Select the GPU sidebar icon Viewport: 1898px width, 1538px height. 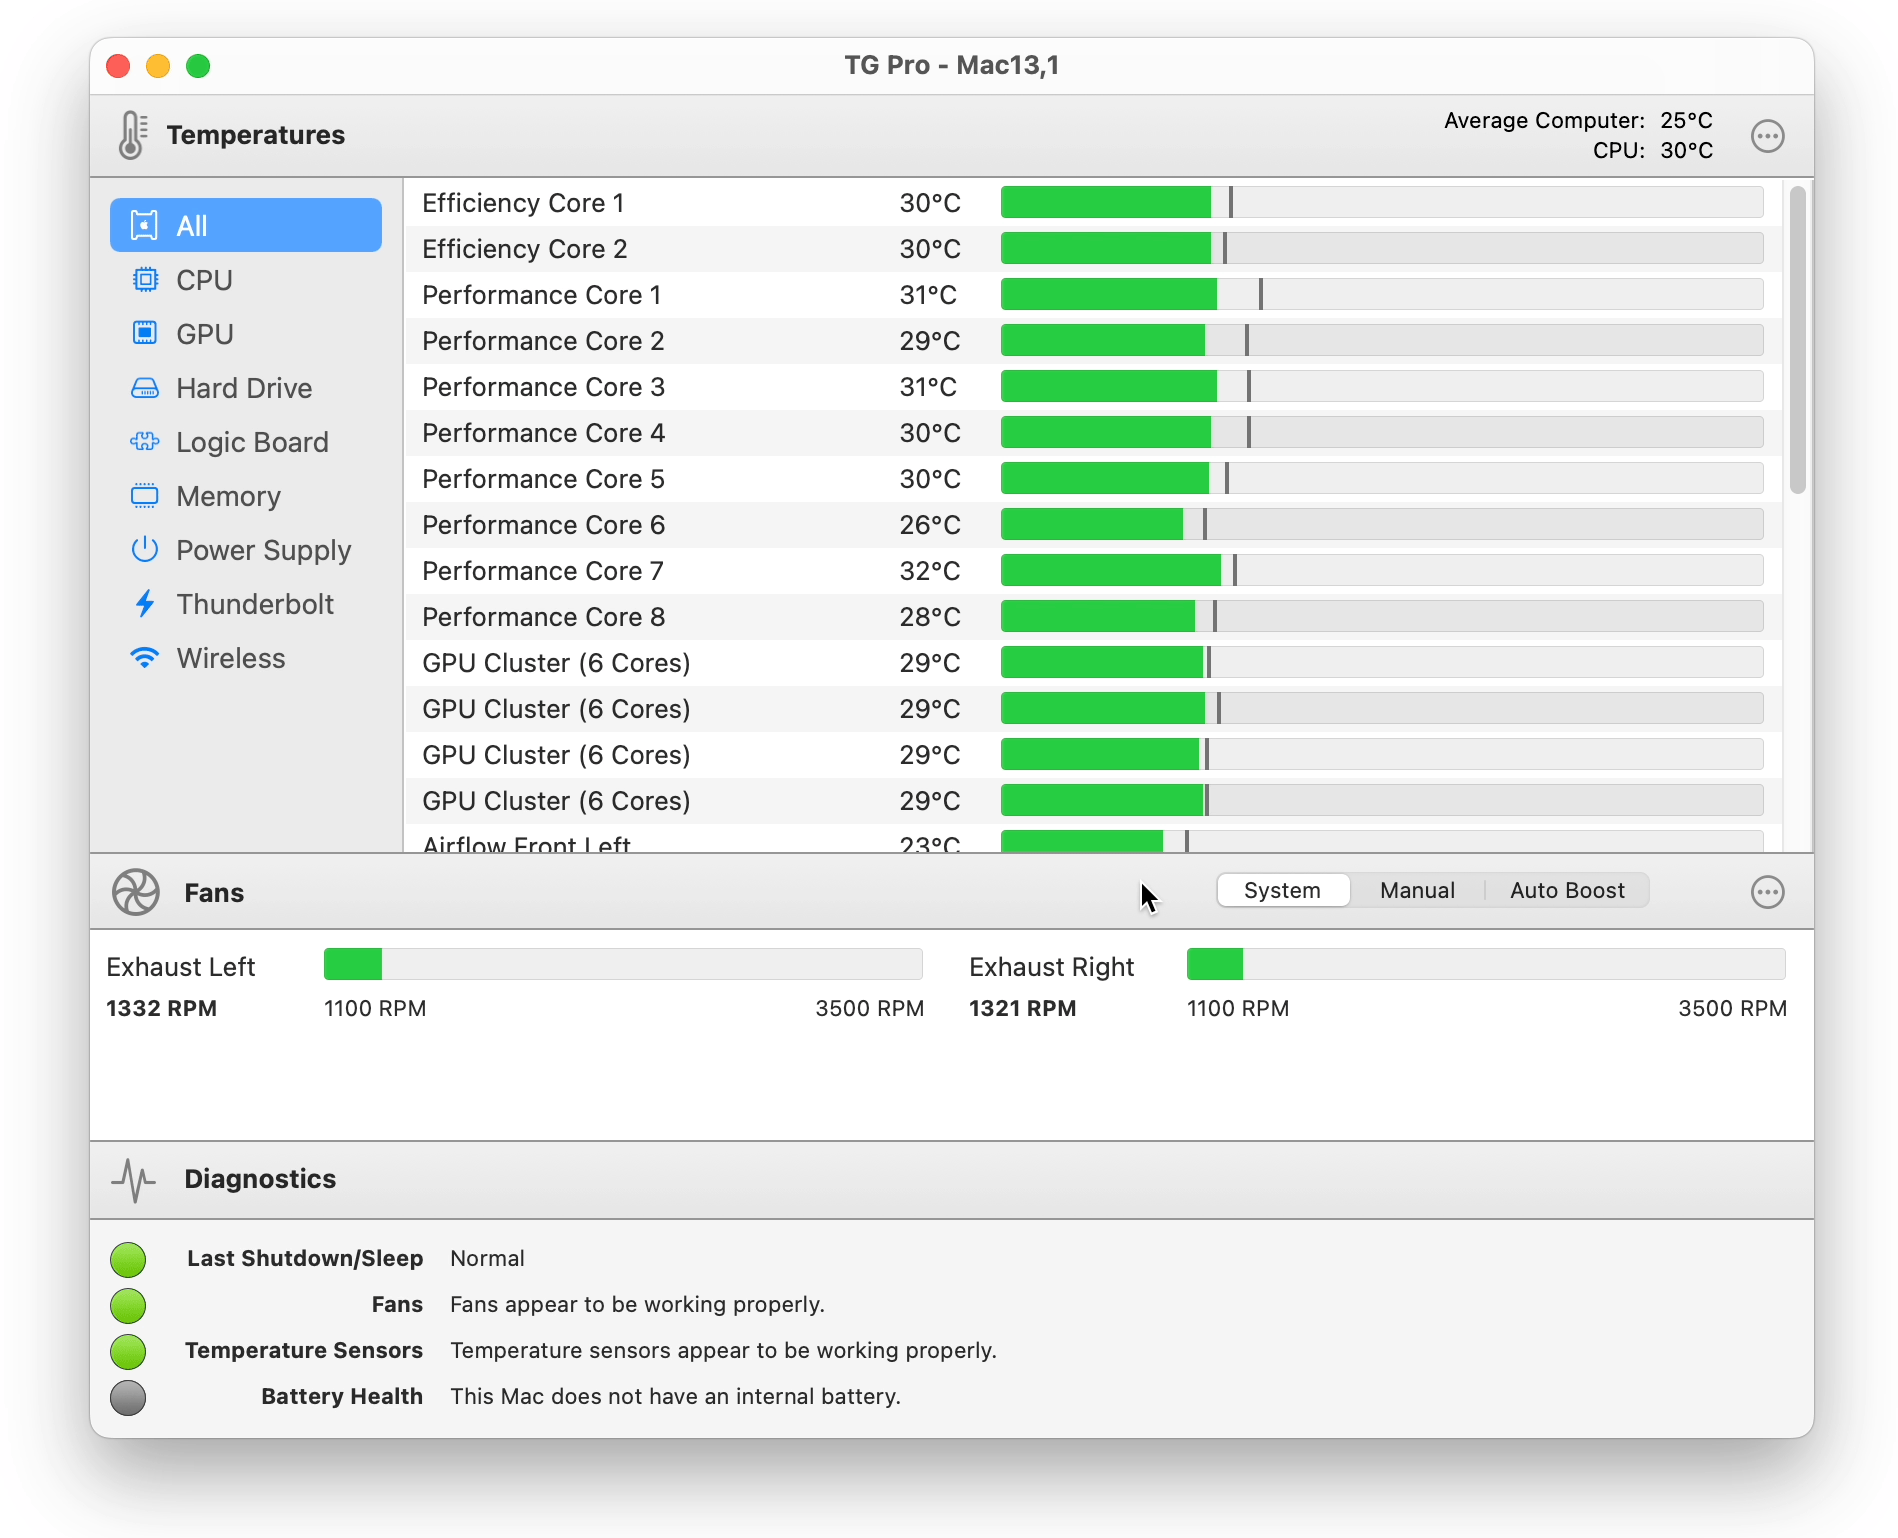pos(145,334)
